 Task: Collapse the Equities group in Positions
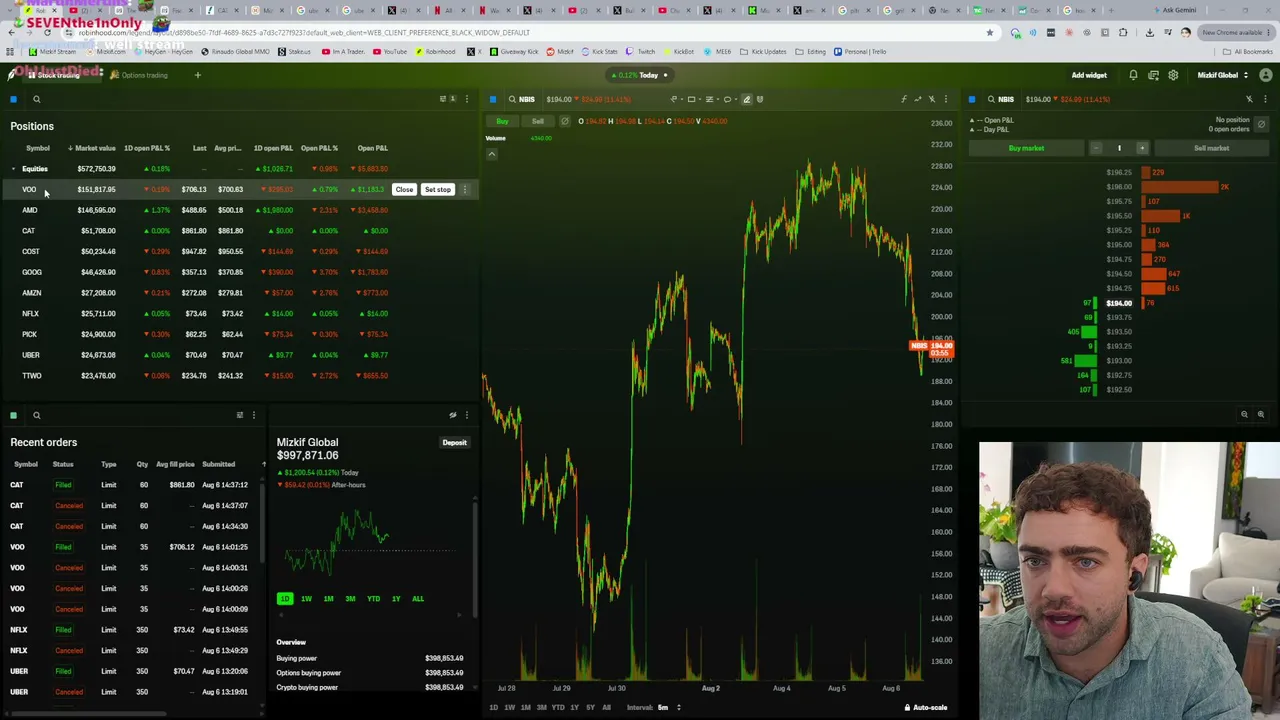coord(13,169)
